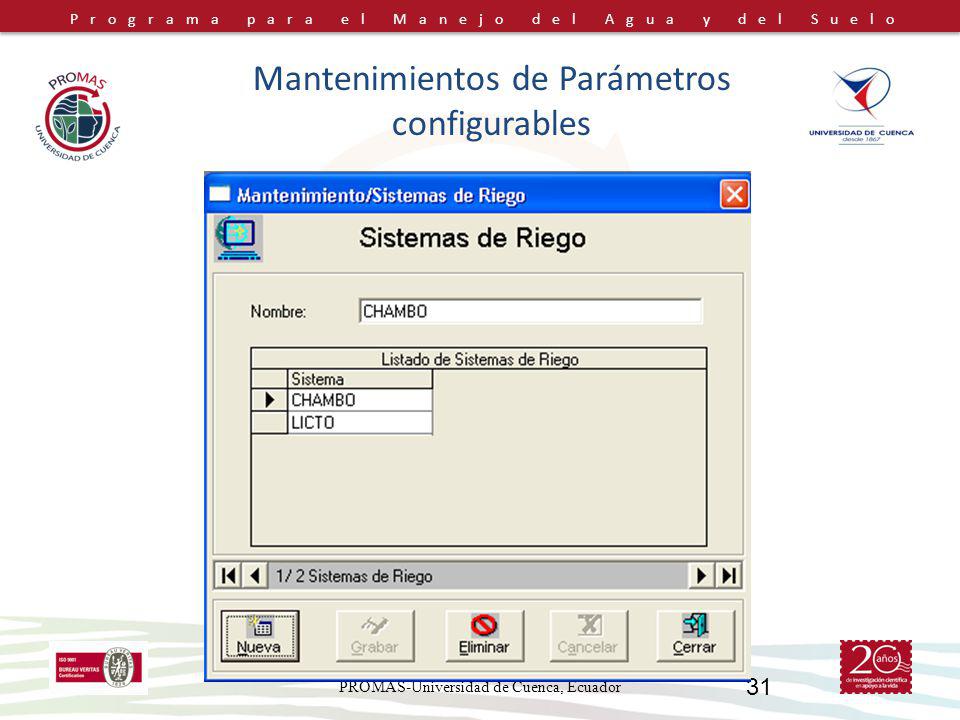Viewport: 960px width, 720px height.
Task: Select the LICTO row in the grid
Action: (360, 422)
